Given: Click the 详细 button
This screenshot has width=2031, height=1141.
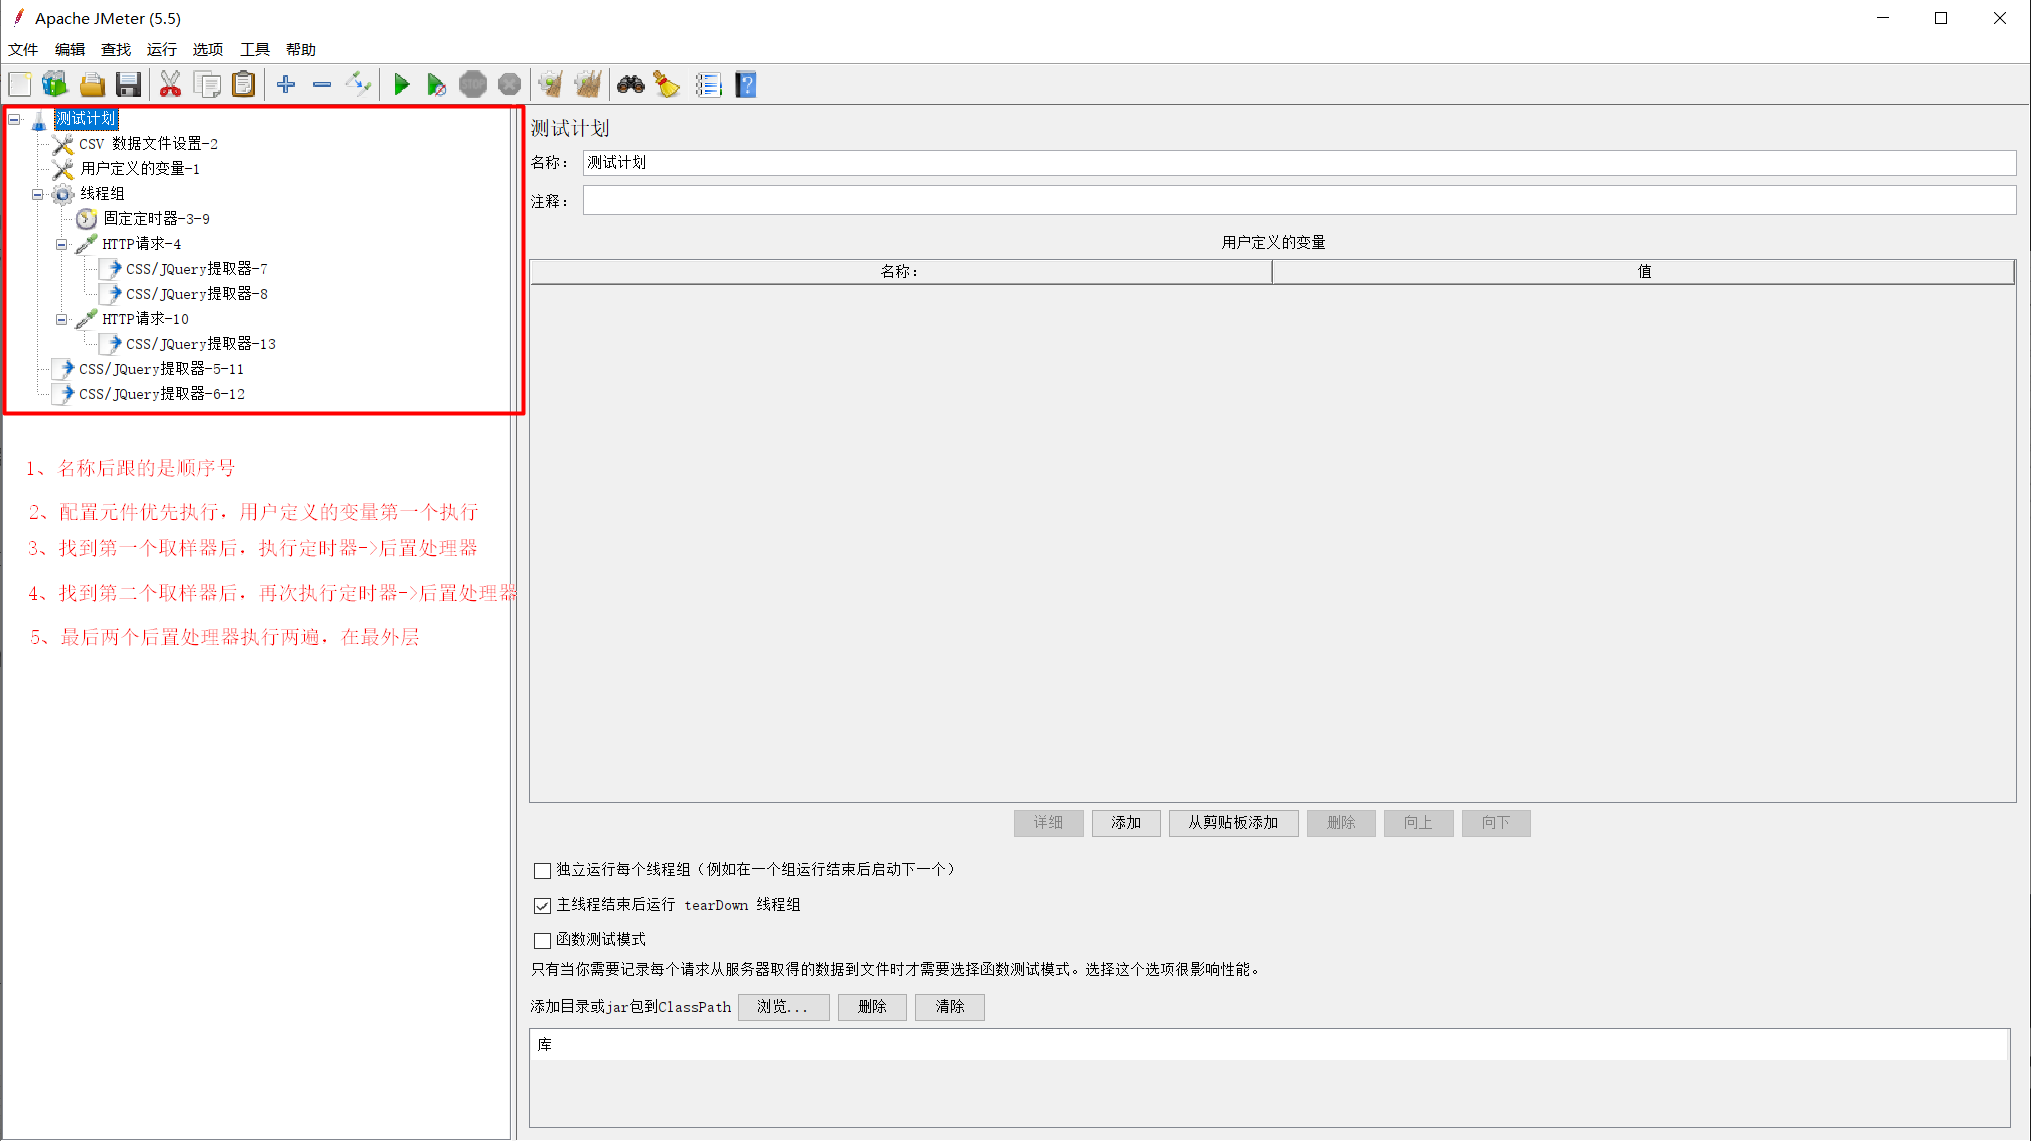Looking at the screenshot, I should pos(1048,823).
